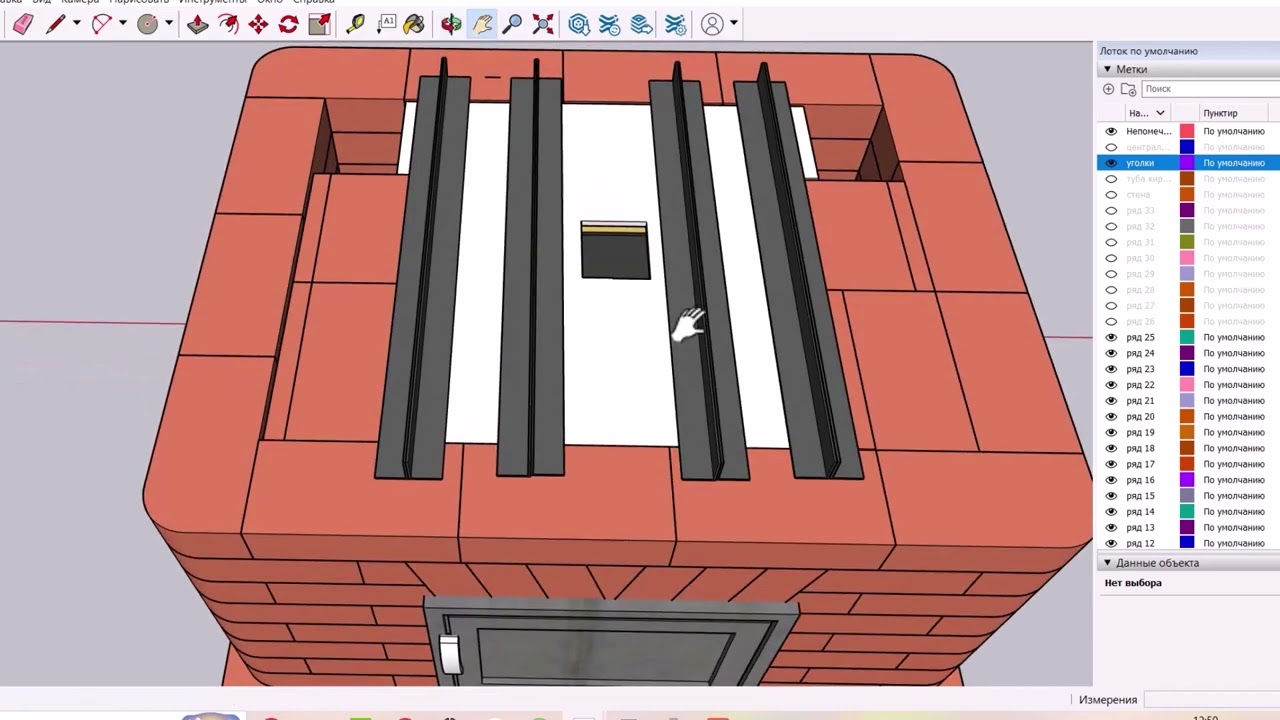Open dash style dropdown for ряд 24

click(x=1234, y=353)
